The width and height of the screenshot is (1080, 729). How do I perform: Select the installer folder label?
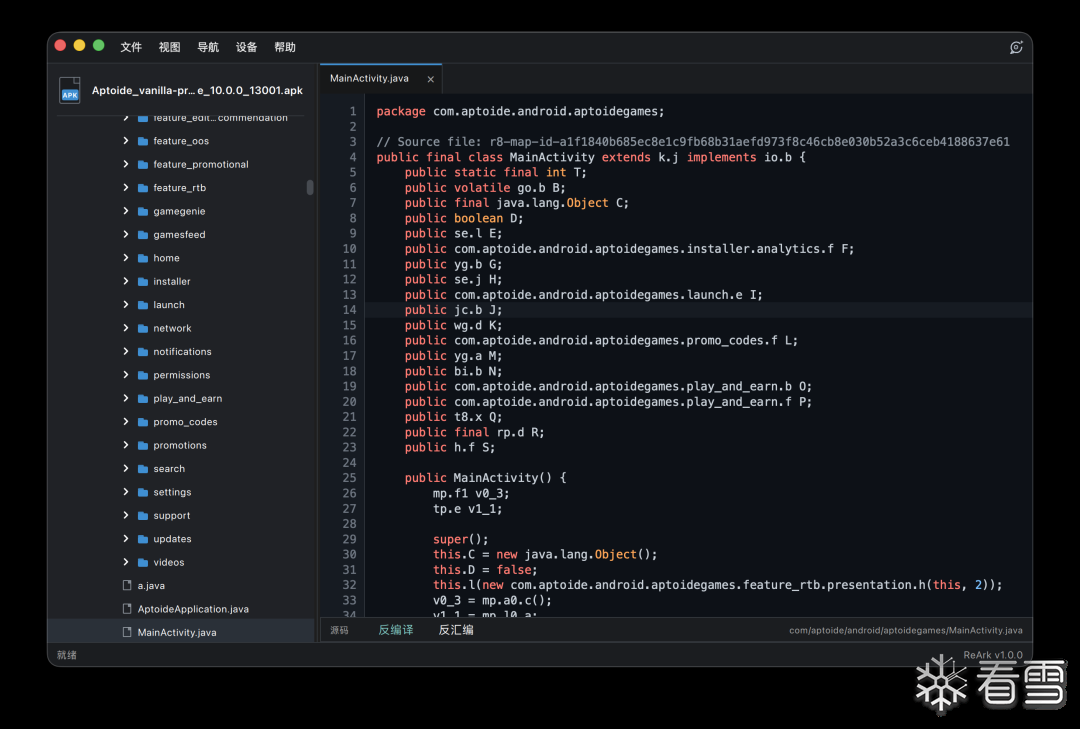[172, 282]
